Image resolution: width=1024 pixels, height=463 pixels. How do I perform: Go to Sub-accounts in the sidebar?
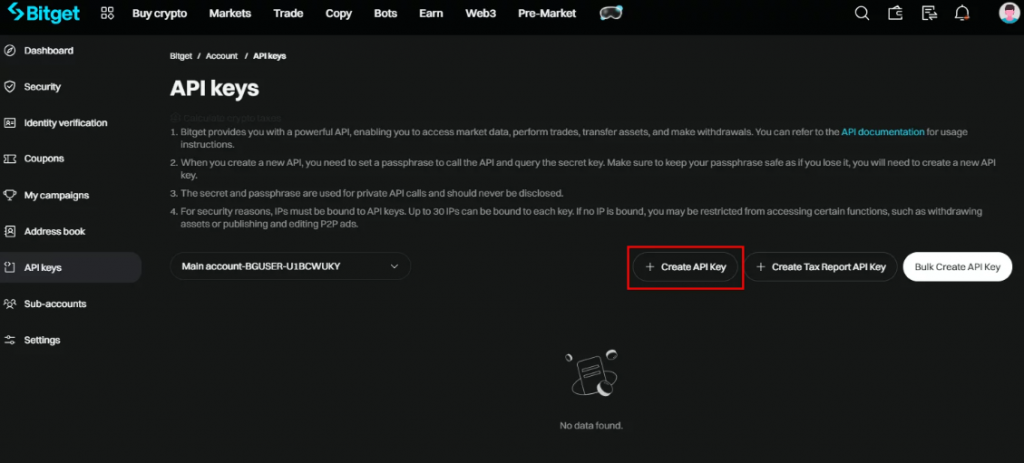55,304
